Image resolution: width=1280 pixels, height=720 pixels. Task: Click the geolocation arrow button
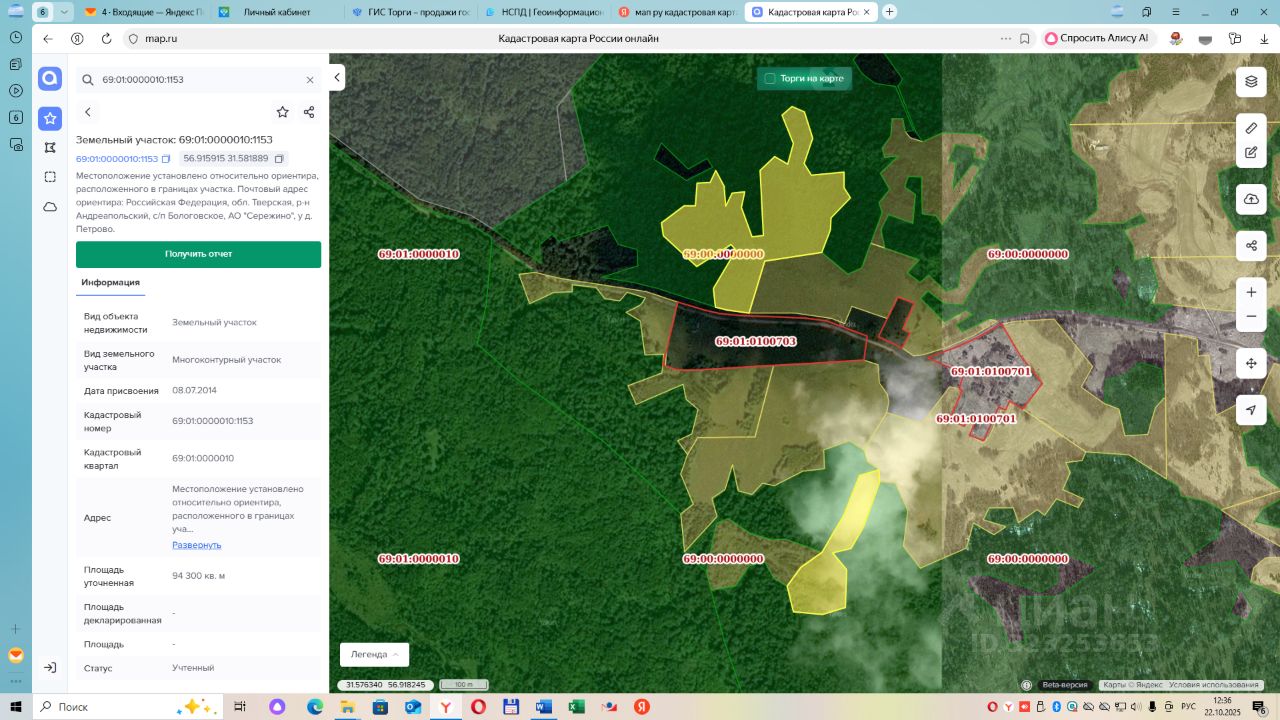click(1251, 410)
